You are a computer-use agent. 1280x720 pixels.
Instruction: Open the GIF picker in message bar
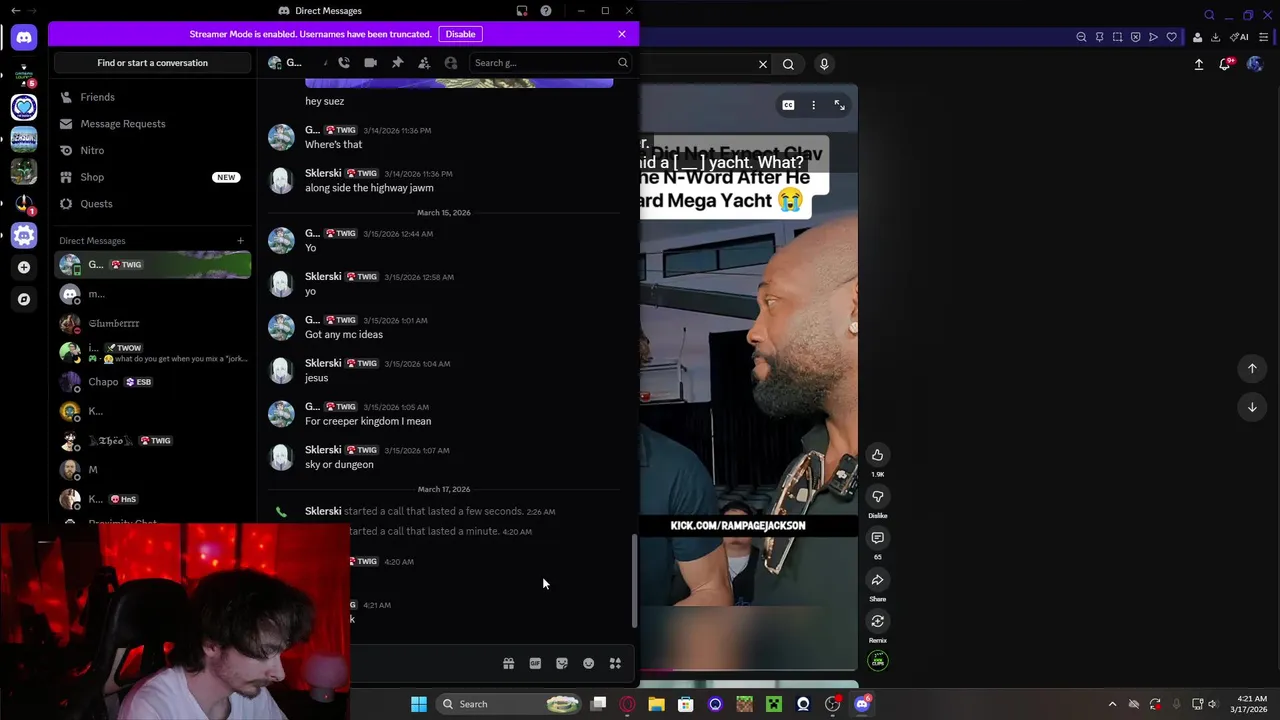(x=535, y=663)
